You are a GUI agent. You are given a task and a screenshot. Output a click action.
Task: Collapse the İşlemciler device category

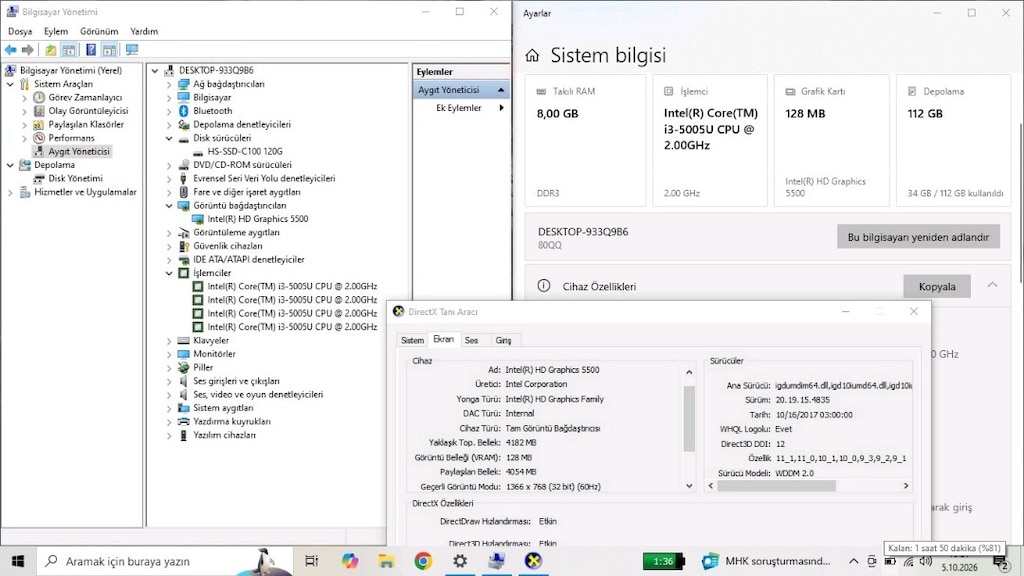(169, 273)
